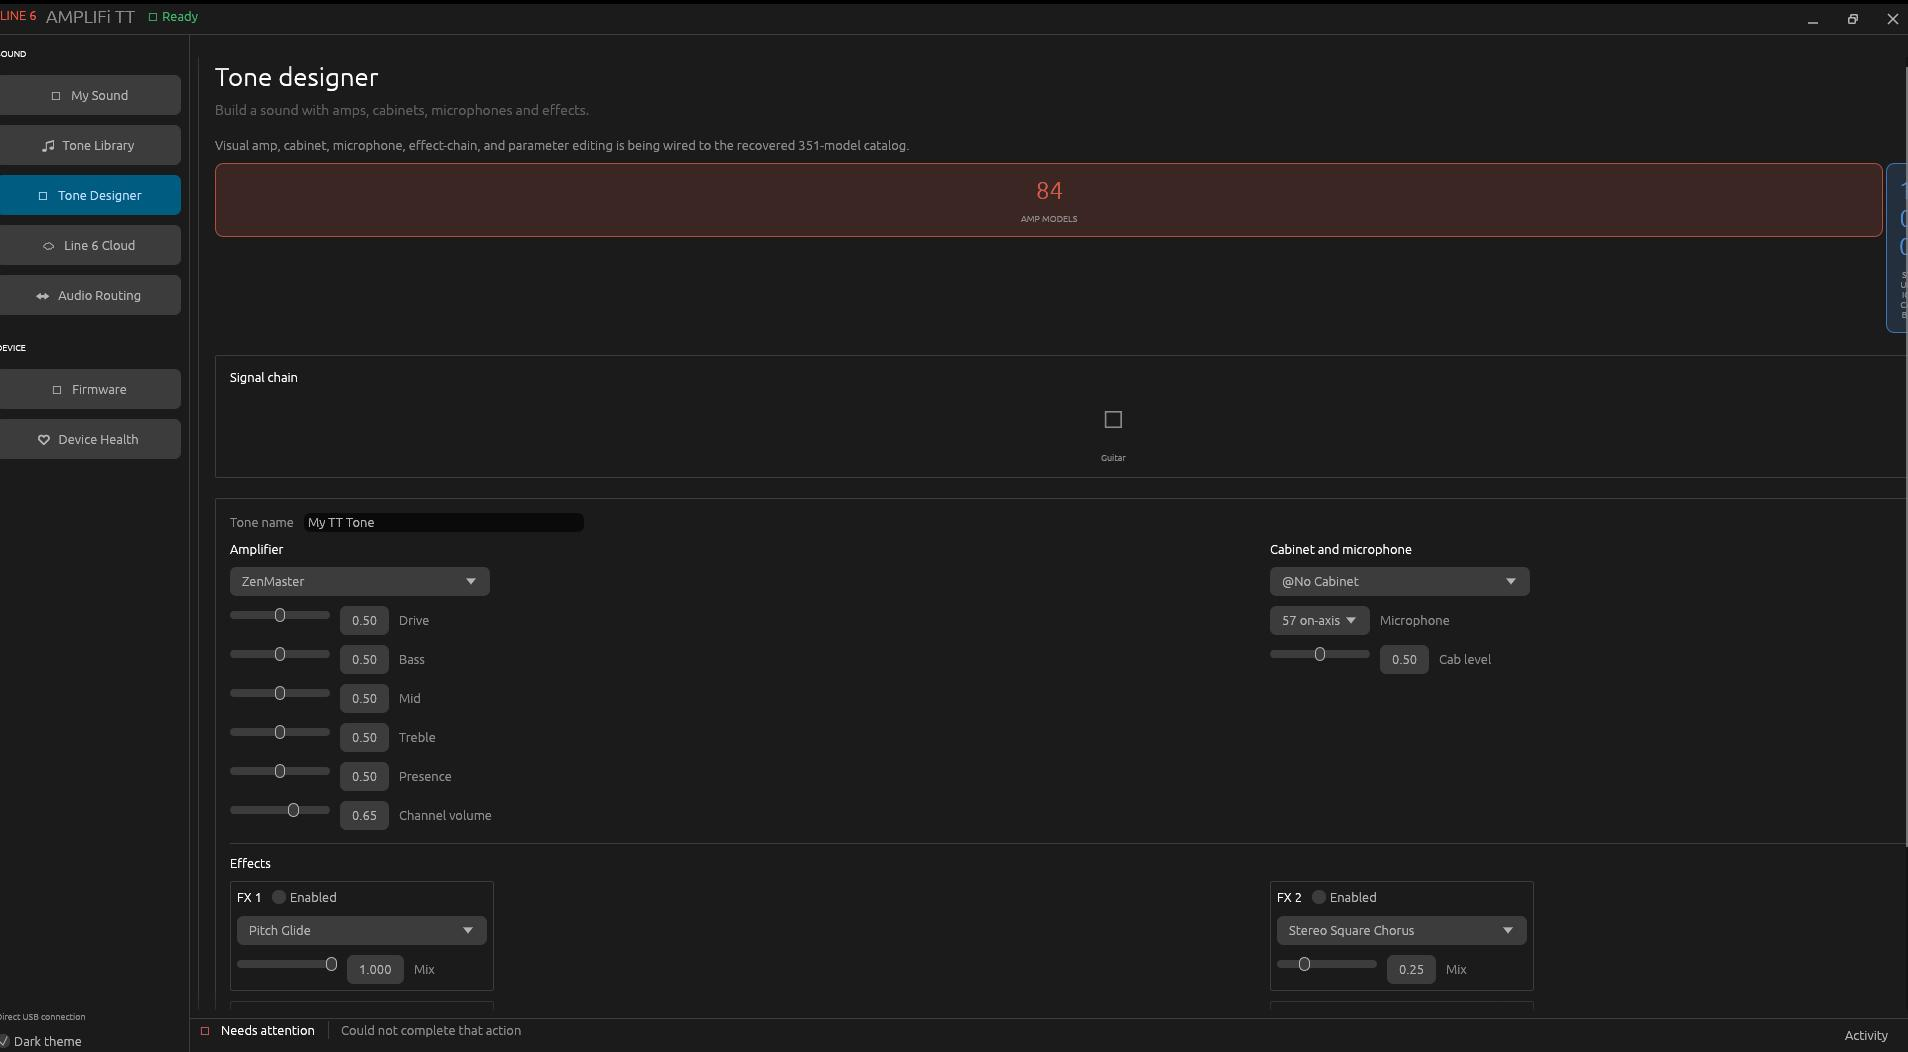
Task: Click the Cab level value field
Action: [1404, 659]
